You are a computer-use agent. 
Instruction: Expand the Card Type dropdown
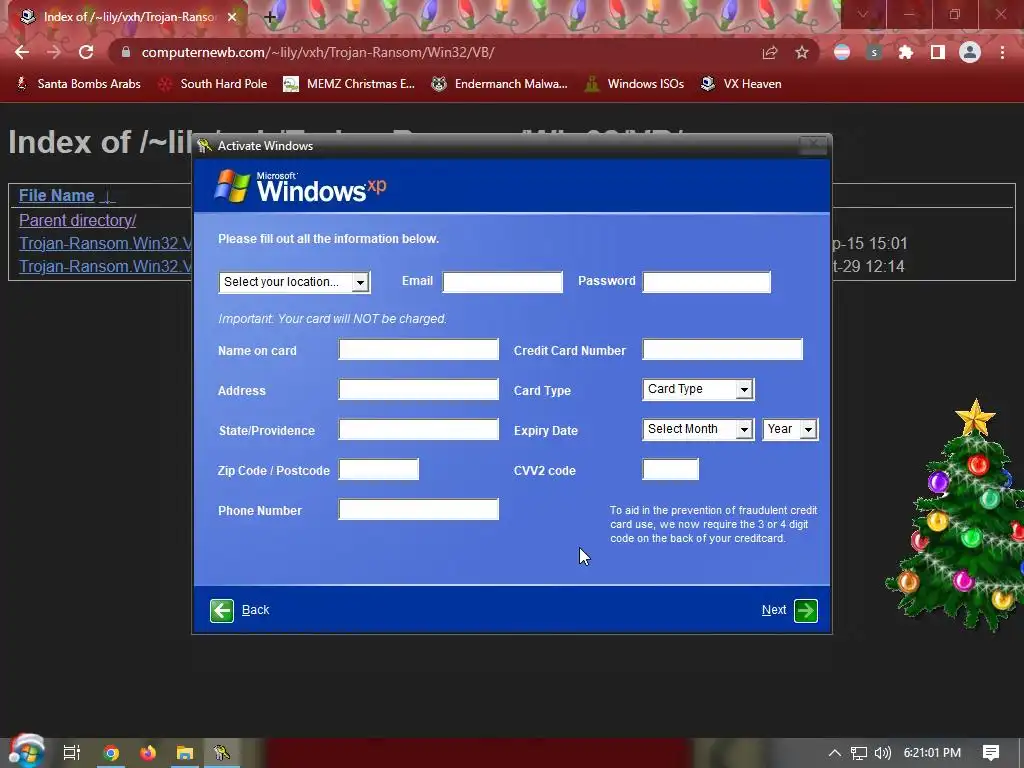pos(698,389)
